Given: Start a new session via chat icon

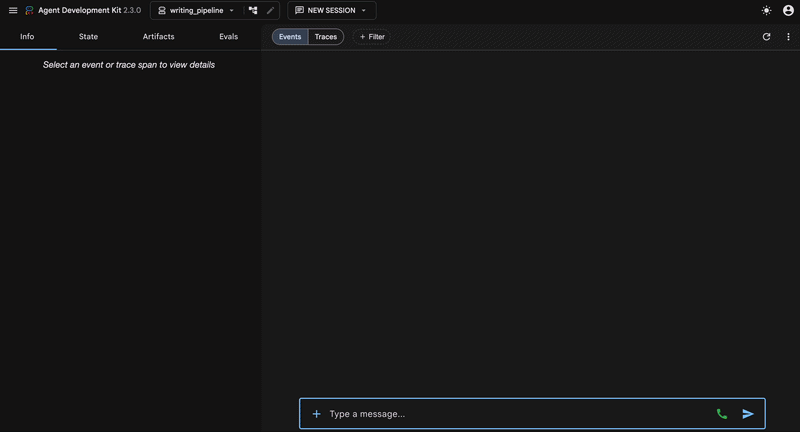Looking at the screenshot, I should click(x=299, y=10).
